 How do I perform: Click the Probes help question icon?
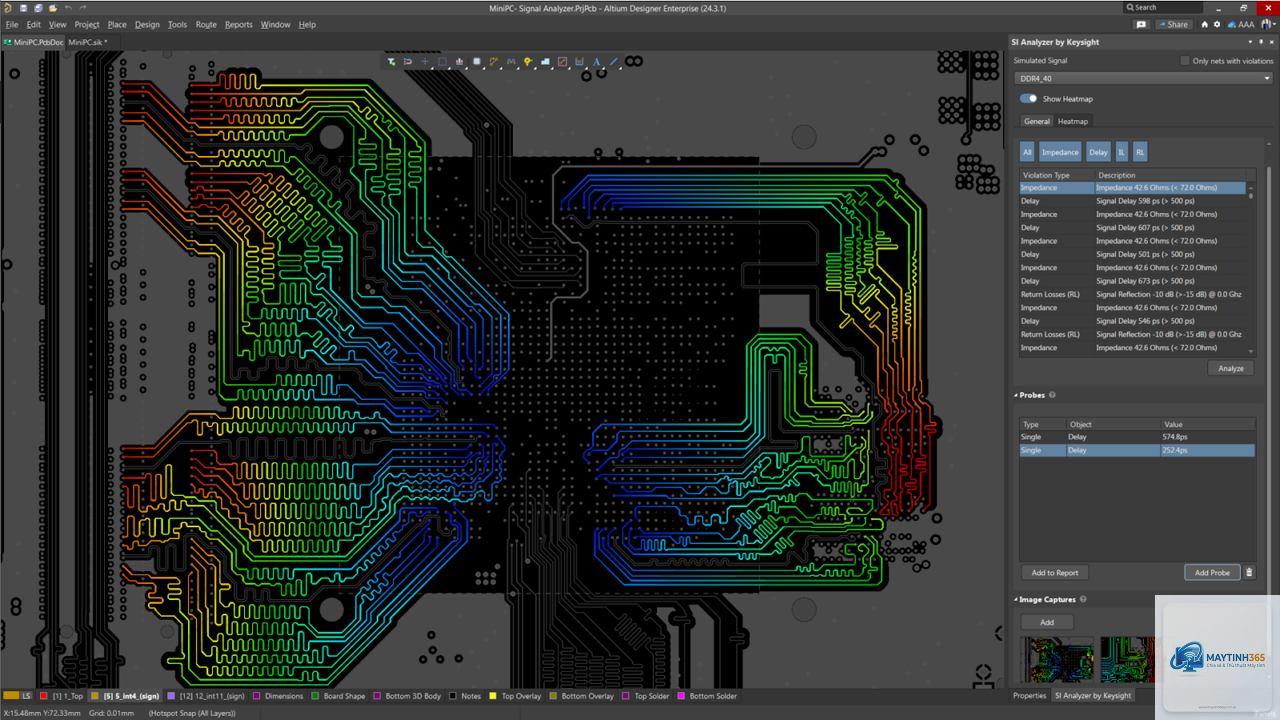(1052, 395)
